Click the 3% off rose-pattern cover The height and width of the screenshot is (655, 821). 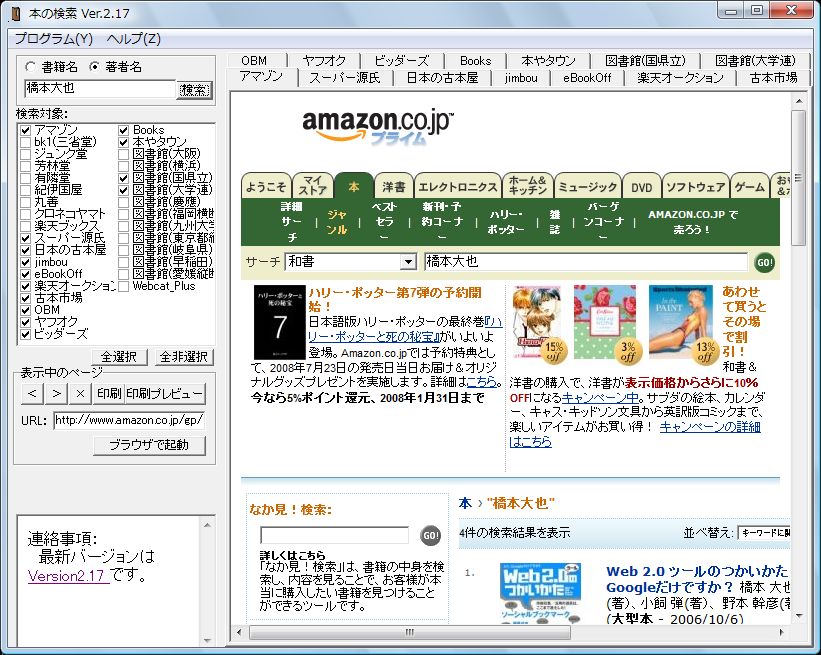point(605,321)
